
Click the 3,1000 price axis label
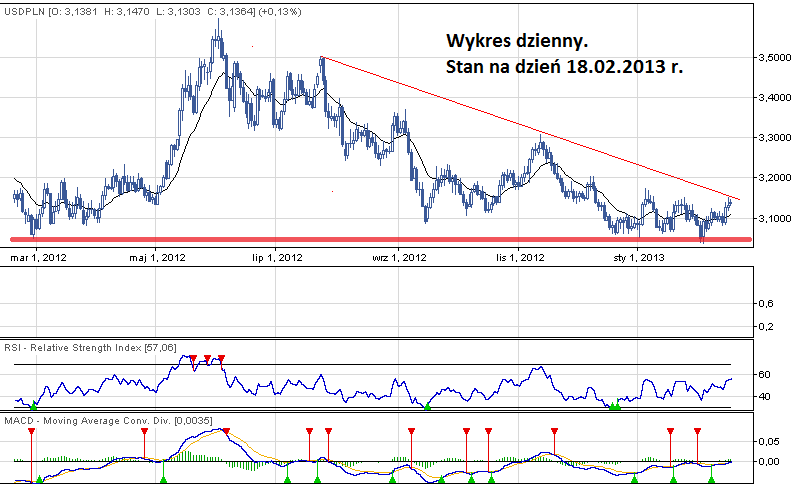click(775, 218)
